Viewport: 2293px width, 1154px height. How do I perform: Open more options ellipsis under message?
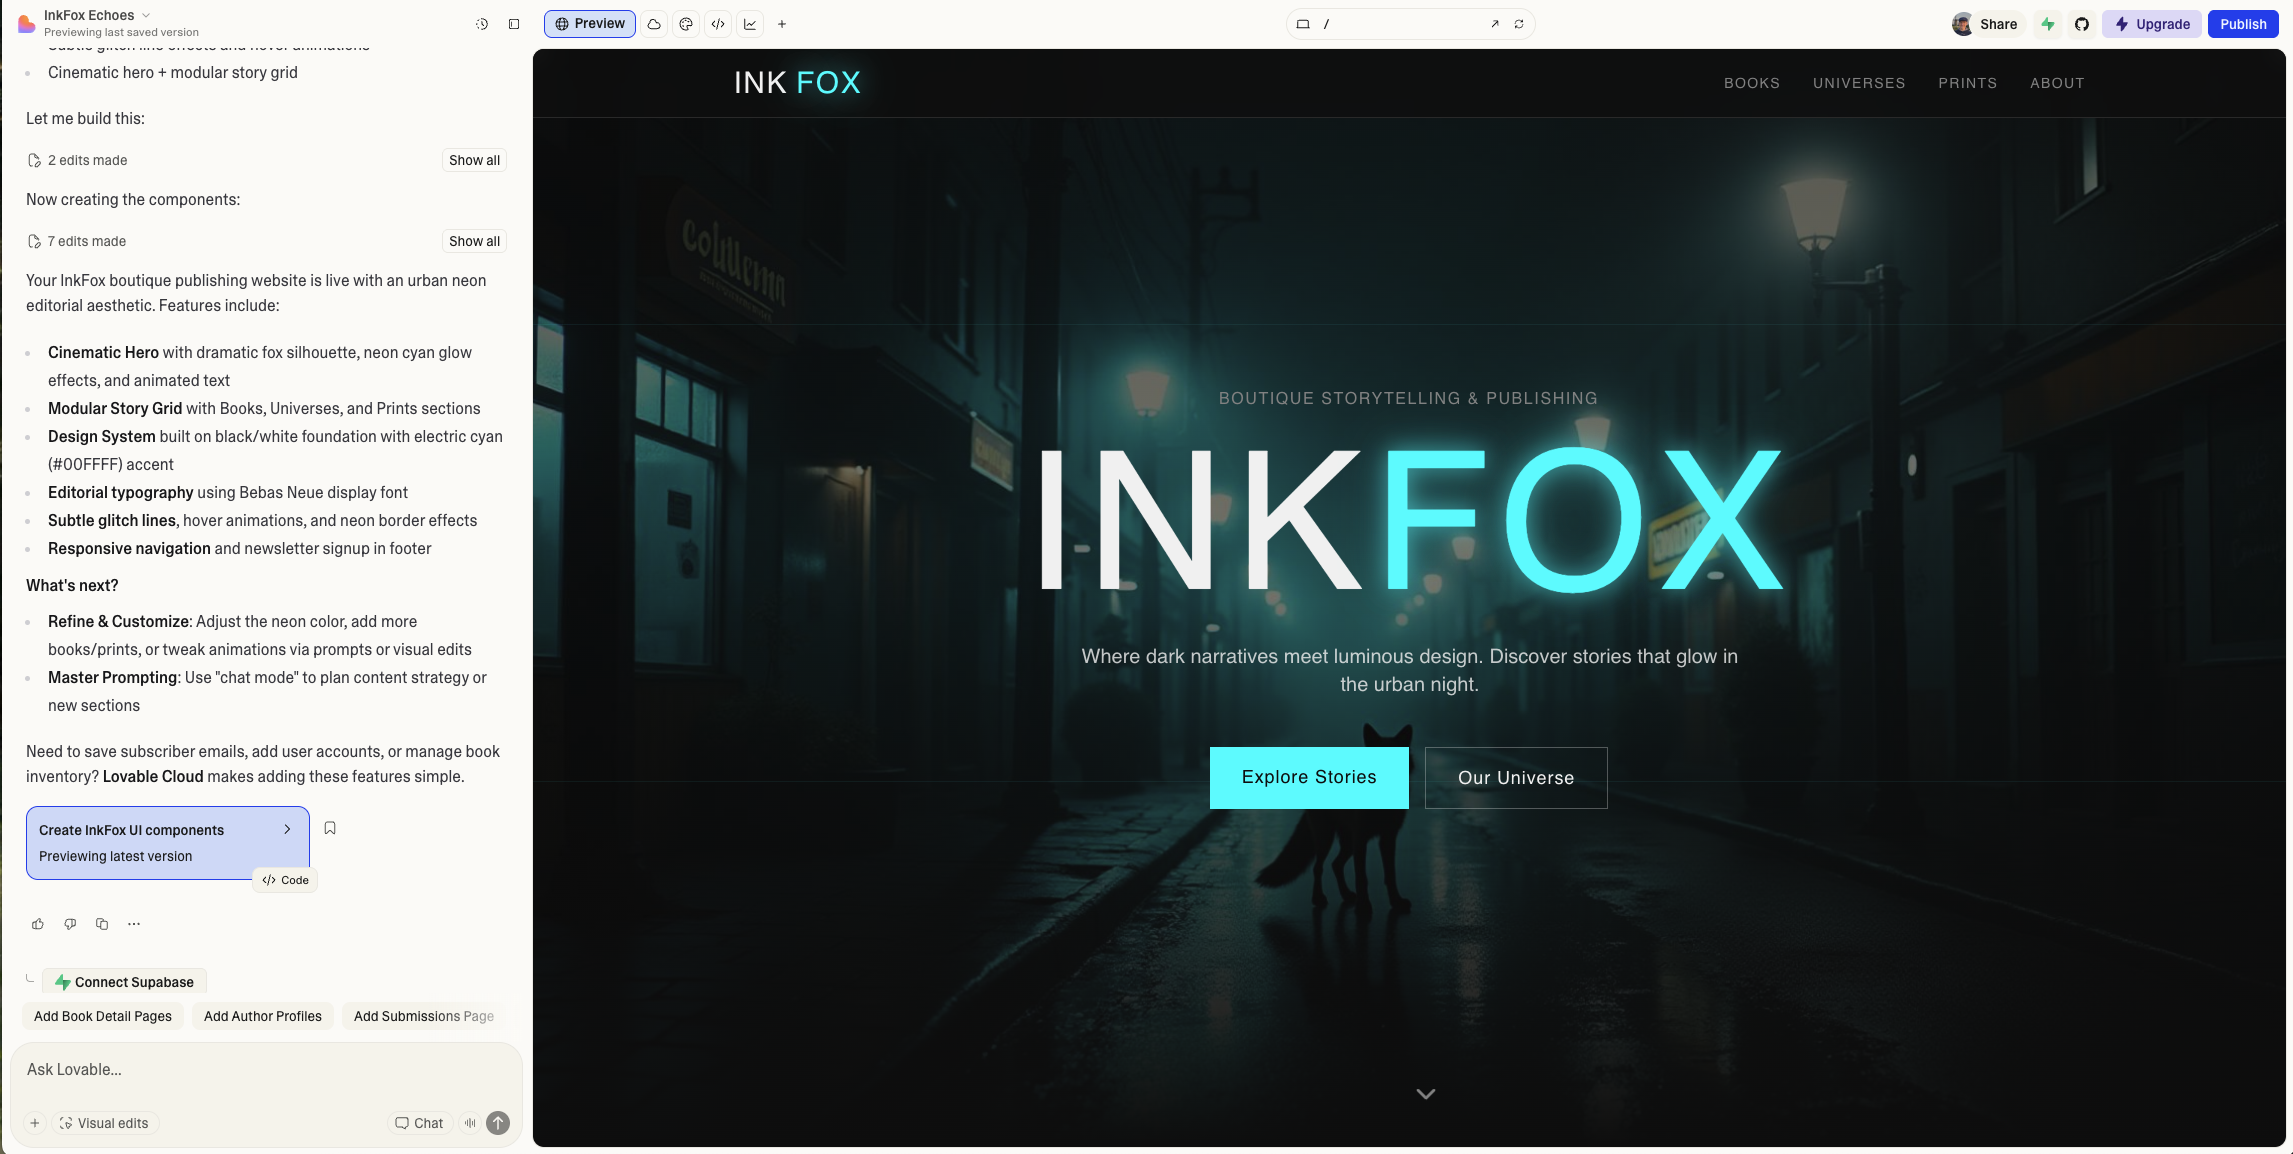pos(134,924)
